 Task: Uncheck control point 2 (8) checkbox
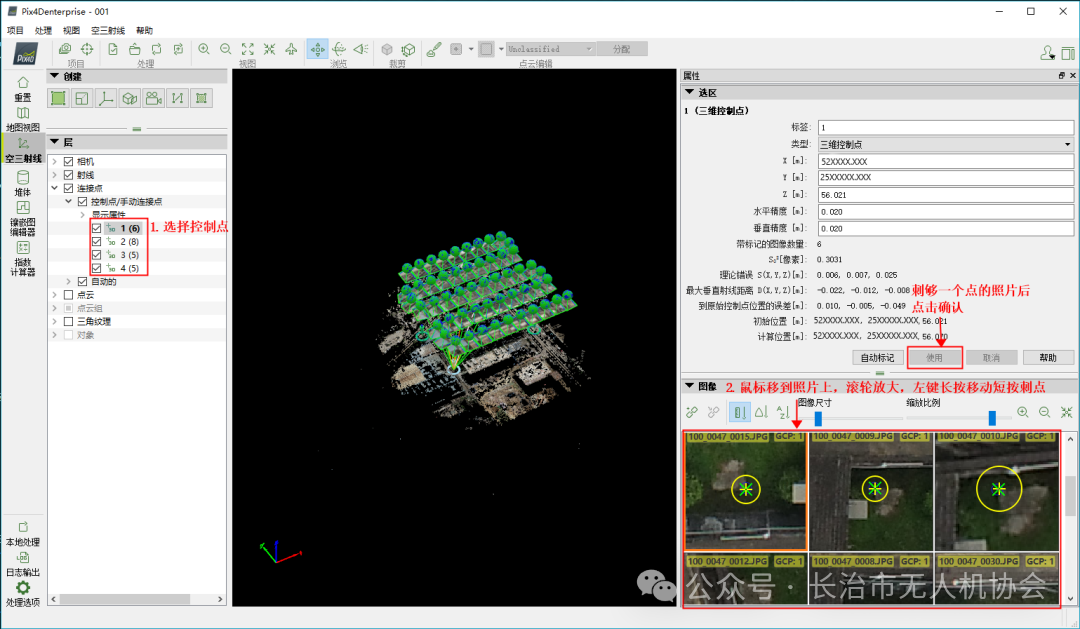(x=96, y=242)
